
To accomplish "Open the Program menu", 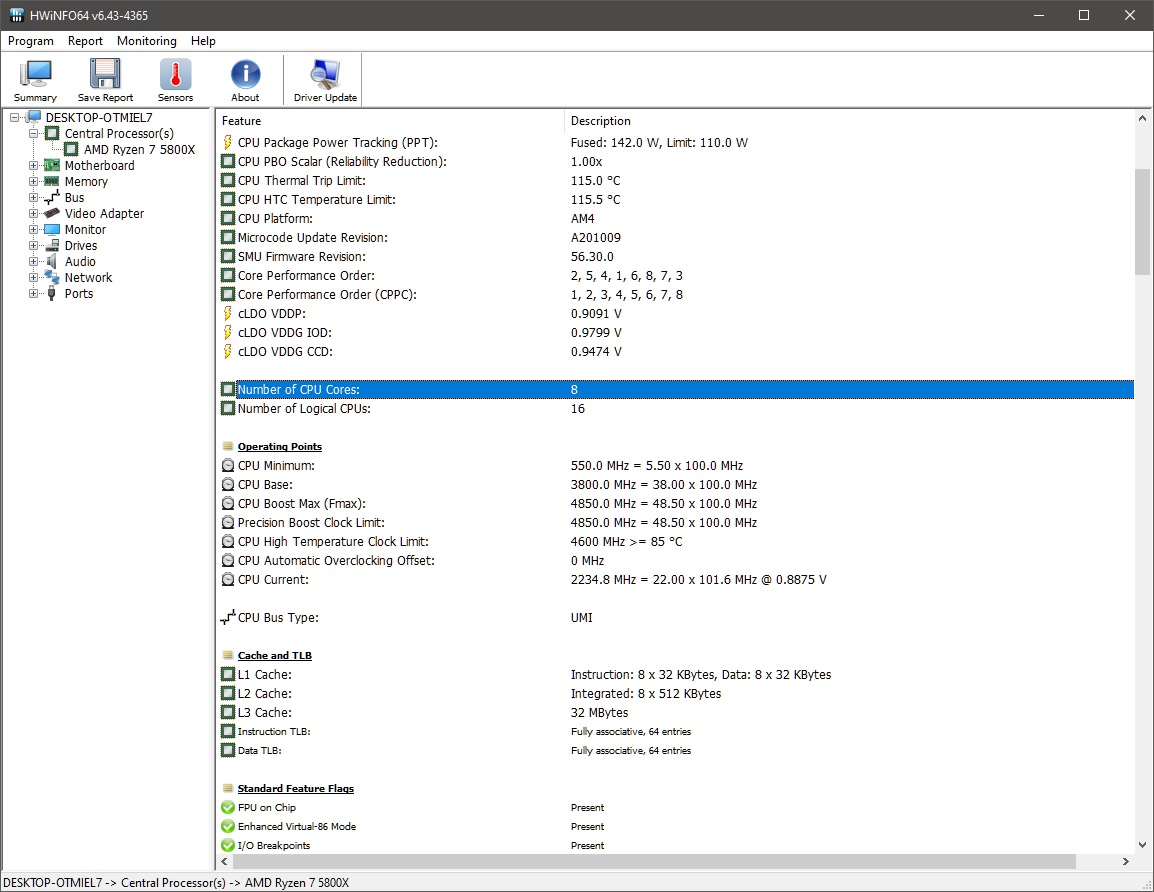I will pyautogui.click(x=30, y=41).
